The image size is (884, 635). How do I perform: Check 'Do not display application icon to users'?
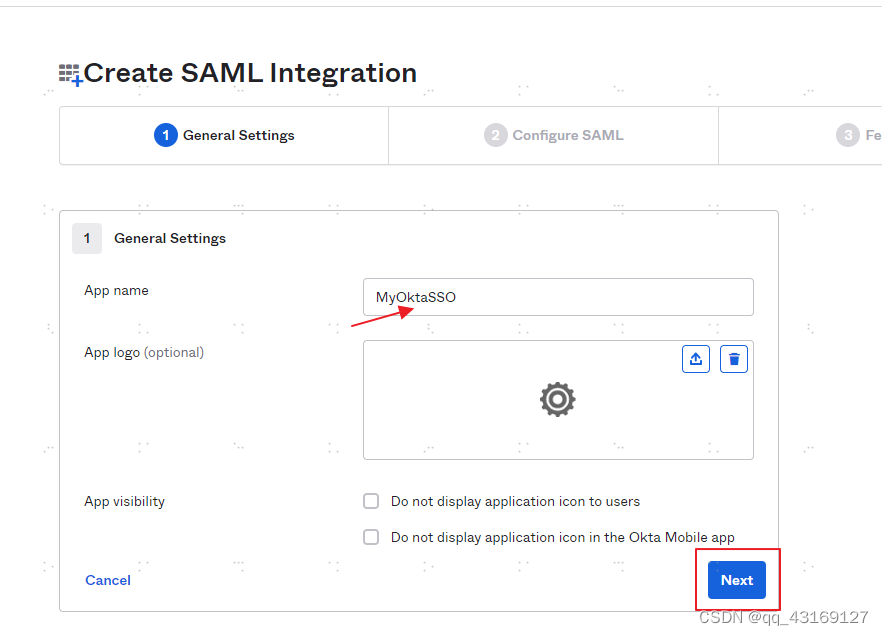(x=371, y=501)
